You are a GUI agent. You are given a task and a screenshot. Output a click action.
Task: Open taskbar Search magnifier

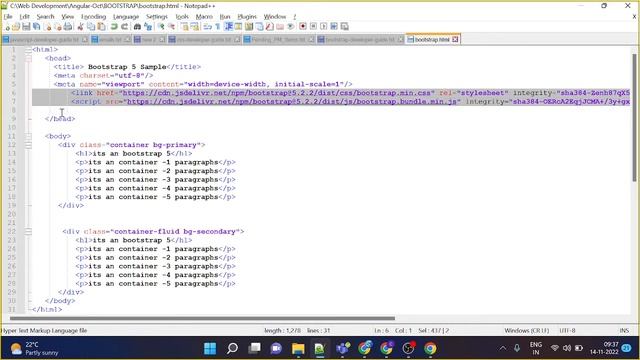[x=232, y=349]
